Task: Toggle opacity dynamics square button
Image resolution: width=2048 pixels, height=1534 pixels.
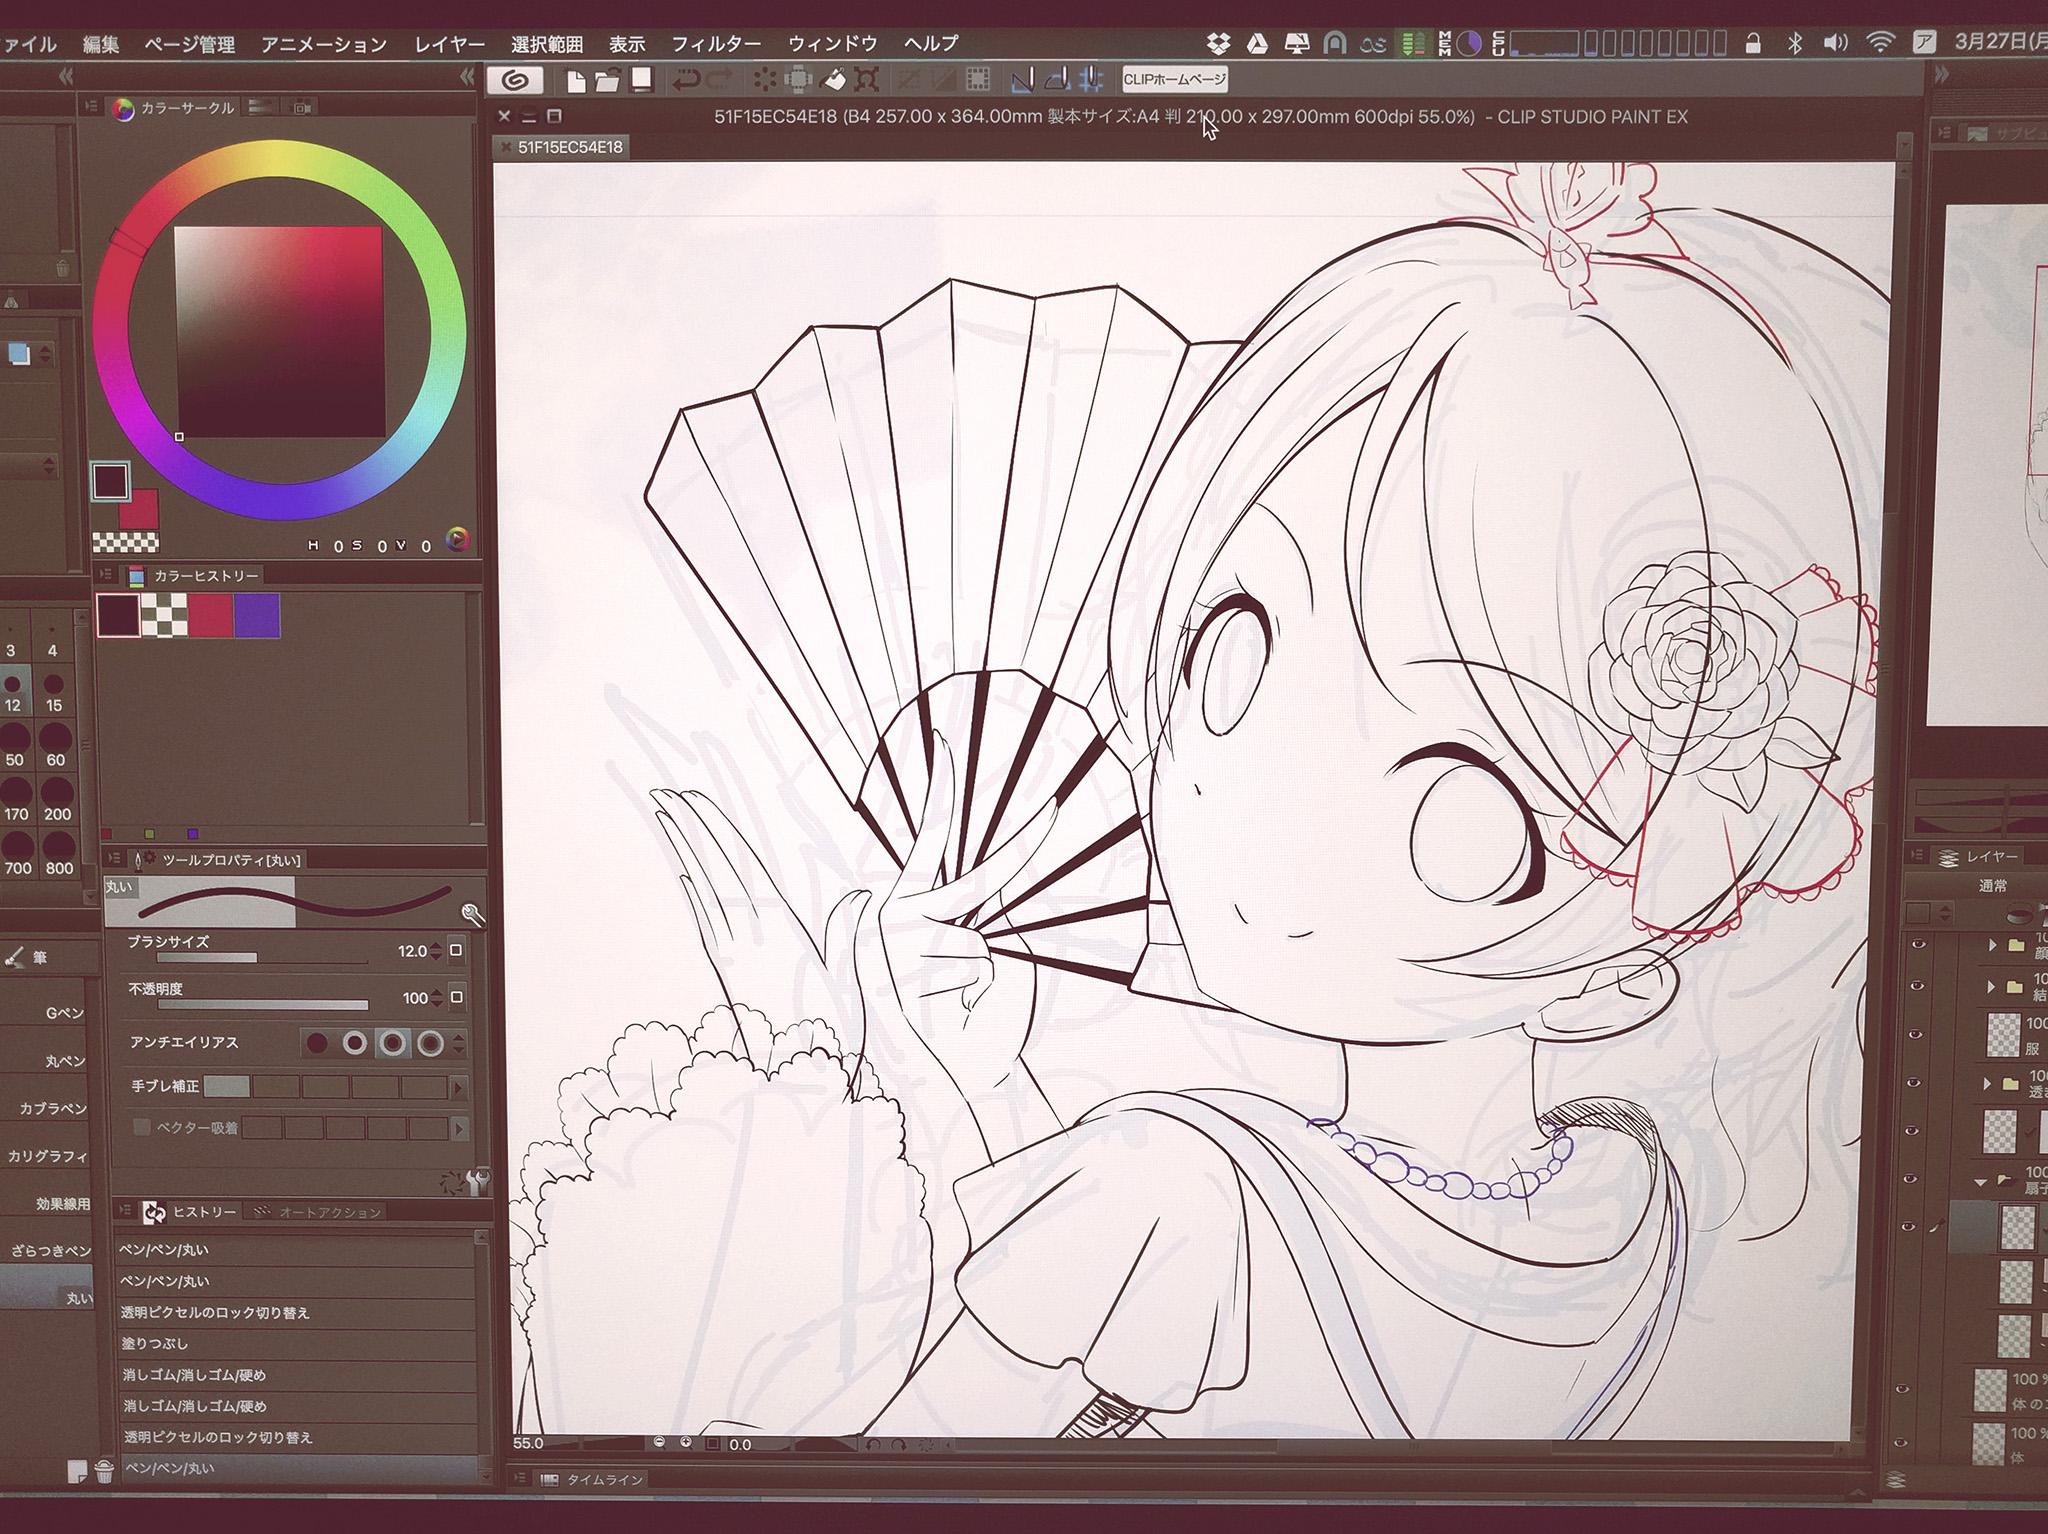Action: (456, 997)
